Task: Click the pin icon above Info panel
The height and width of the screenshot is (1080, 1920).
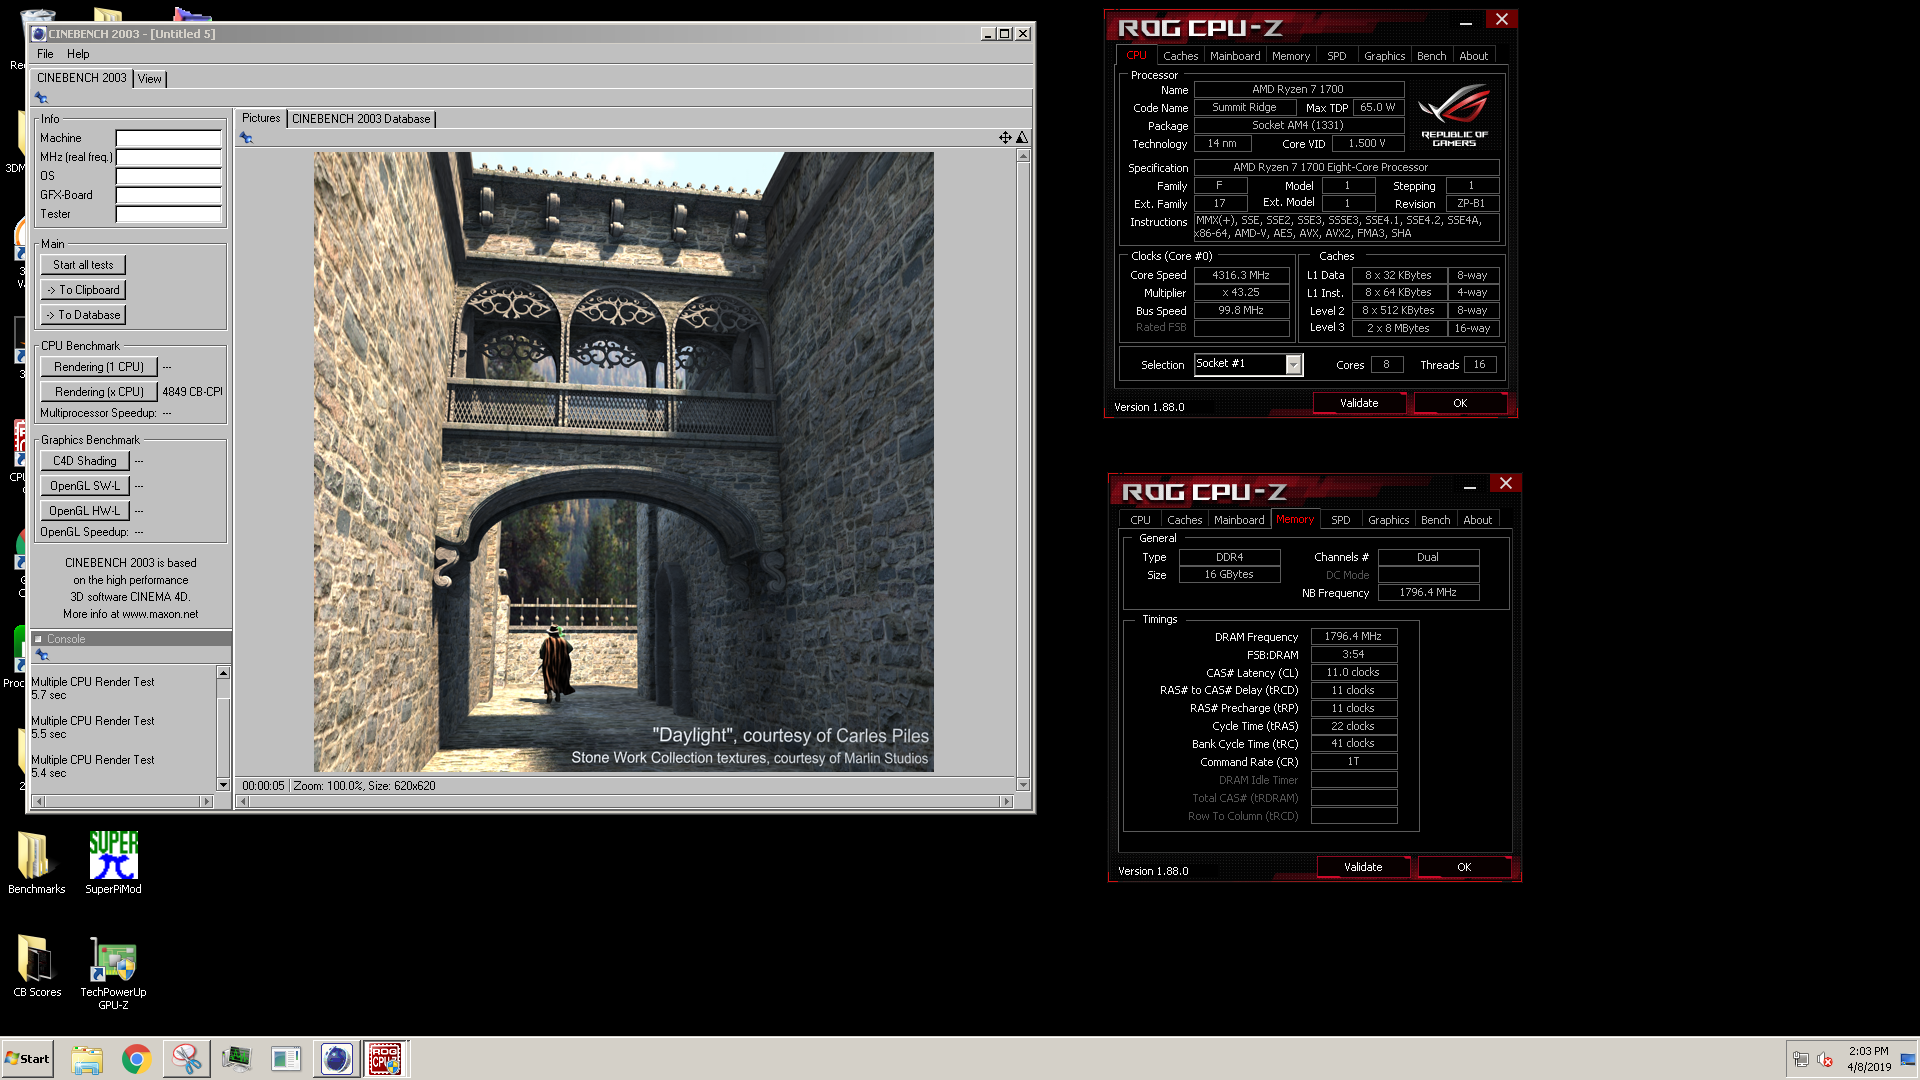Action: pyautogui.click(x=41, y=98)
